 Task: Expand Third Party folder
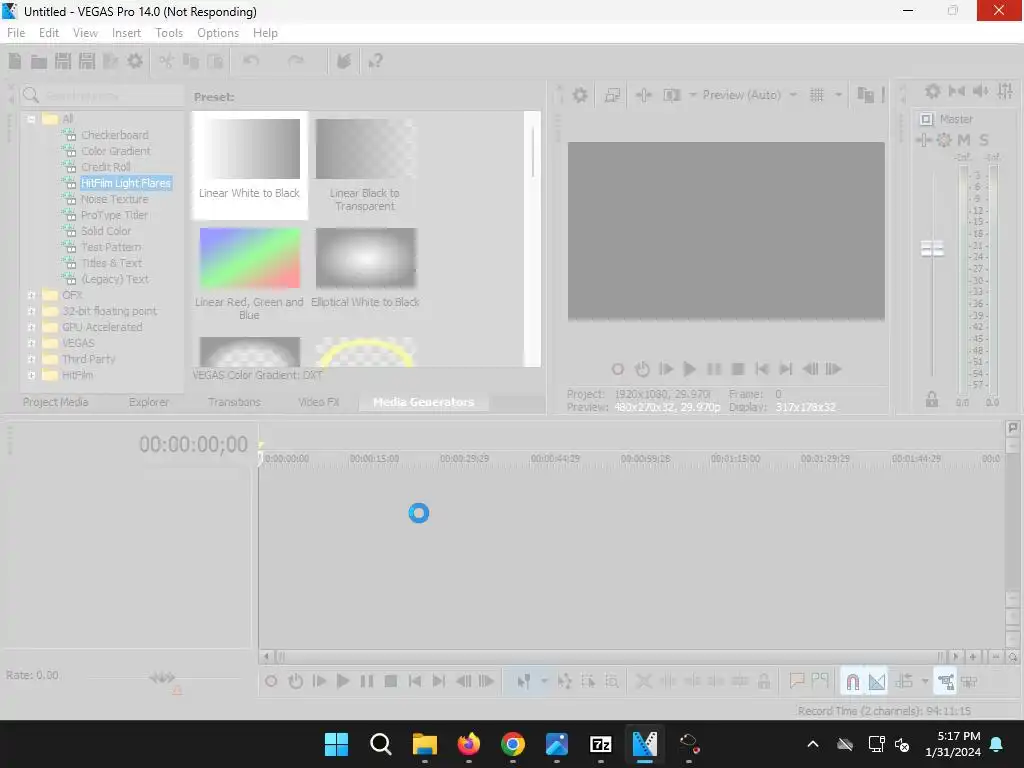(x=31, y=359)
